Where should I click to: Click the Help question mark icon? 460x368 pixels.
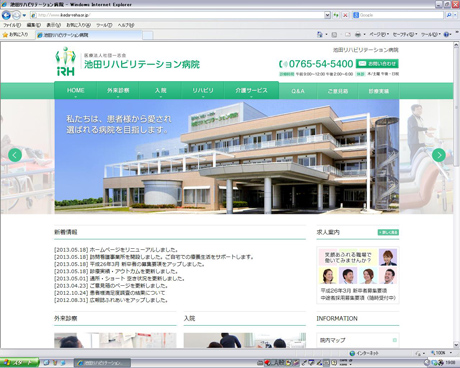447,34
